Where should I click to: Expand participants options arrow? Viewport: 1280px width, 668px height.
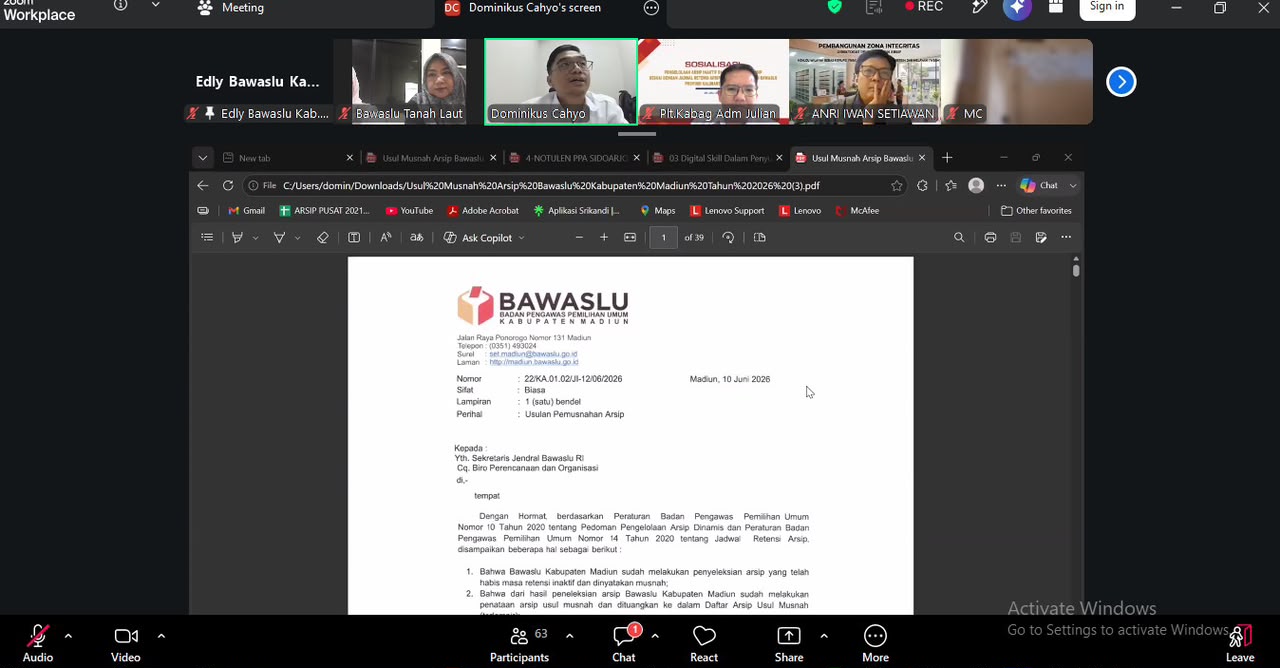coord(569,635)
